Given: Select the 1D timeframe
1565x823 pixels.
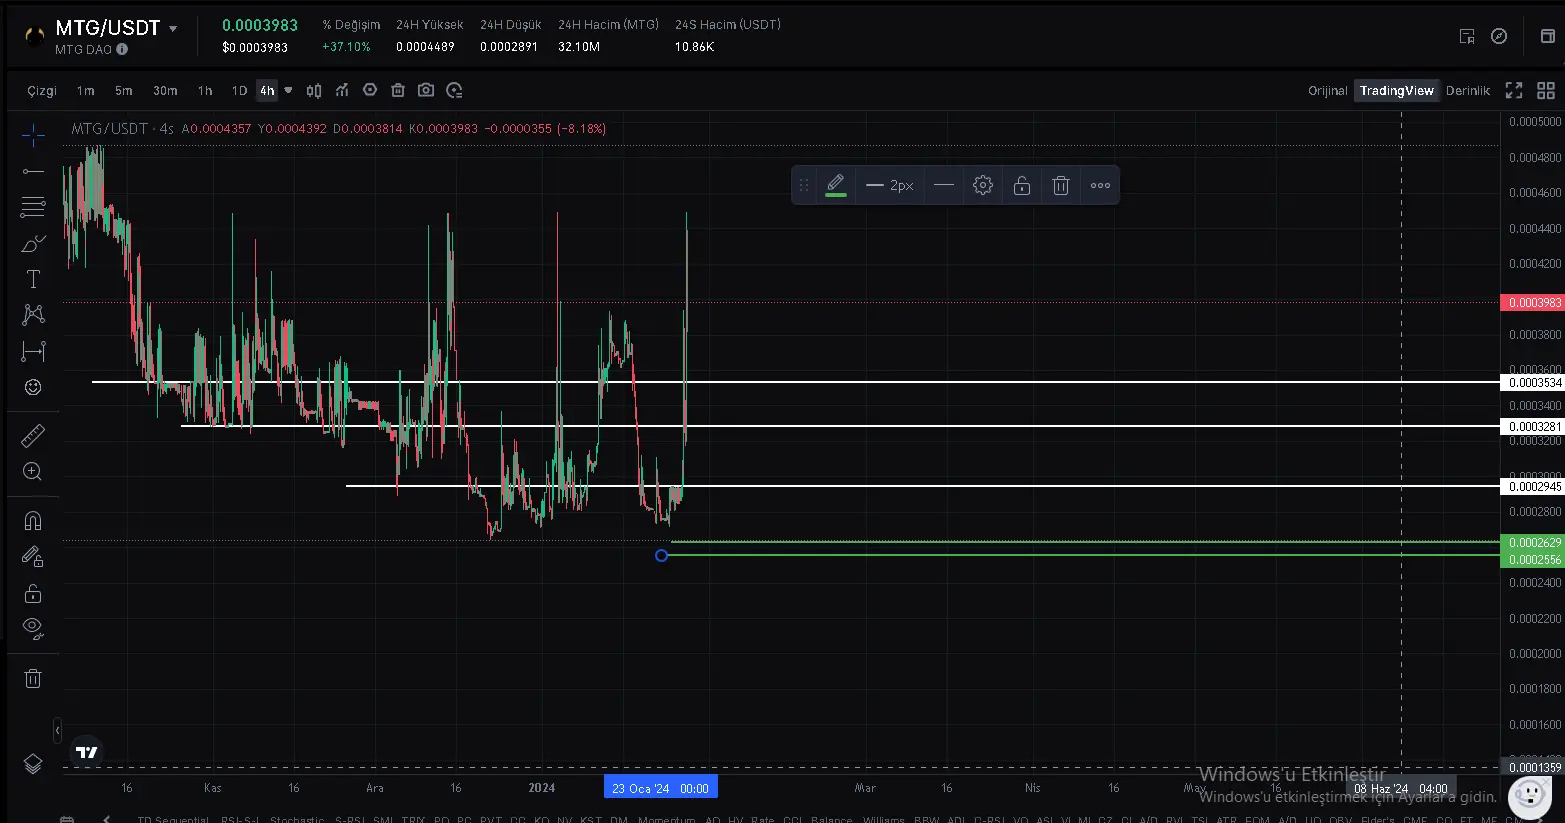Looking at the screenshot, I should [x=240, y=90].
